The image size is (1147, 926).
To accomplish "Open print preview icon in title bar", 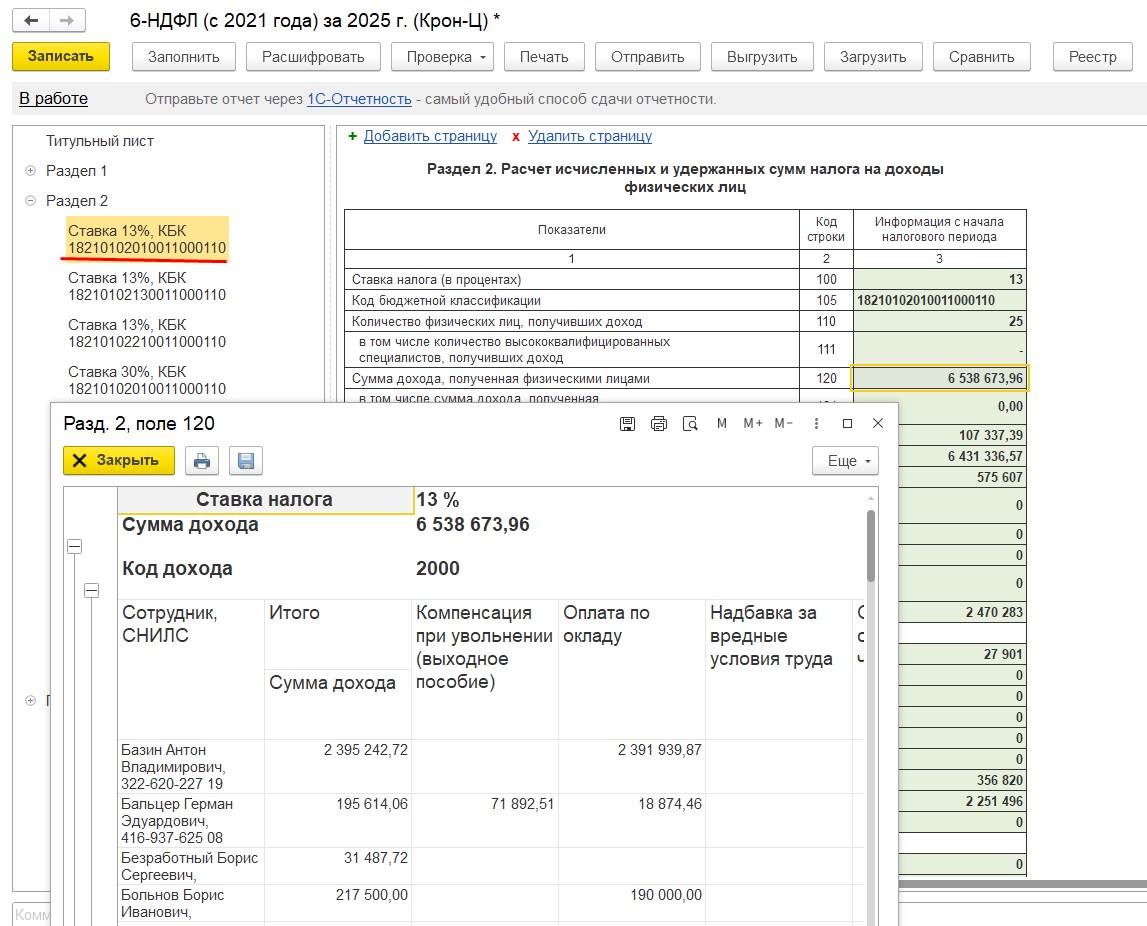I will [690, 424].
